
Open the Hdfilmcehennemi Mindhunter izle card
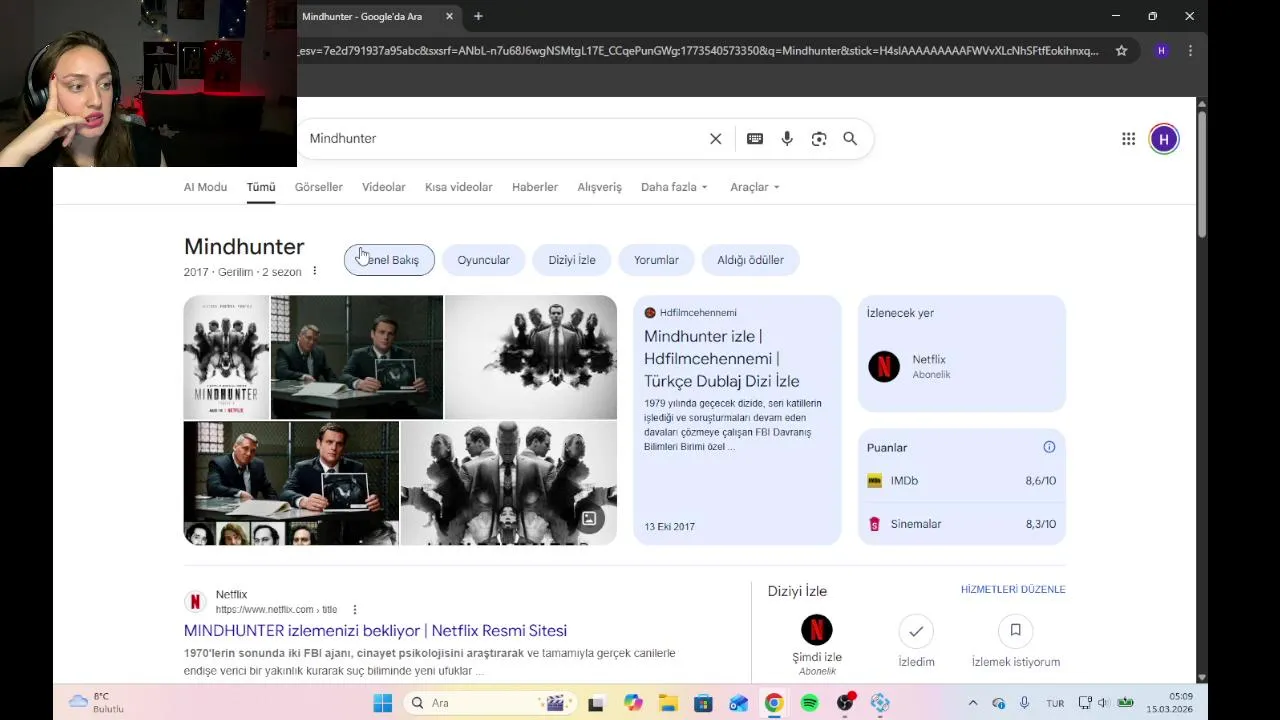(737, 420)
